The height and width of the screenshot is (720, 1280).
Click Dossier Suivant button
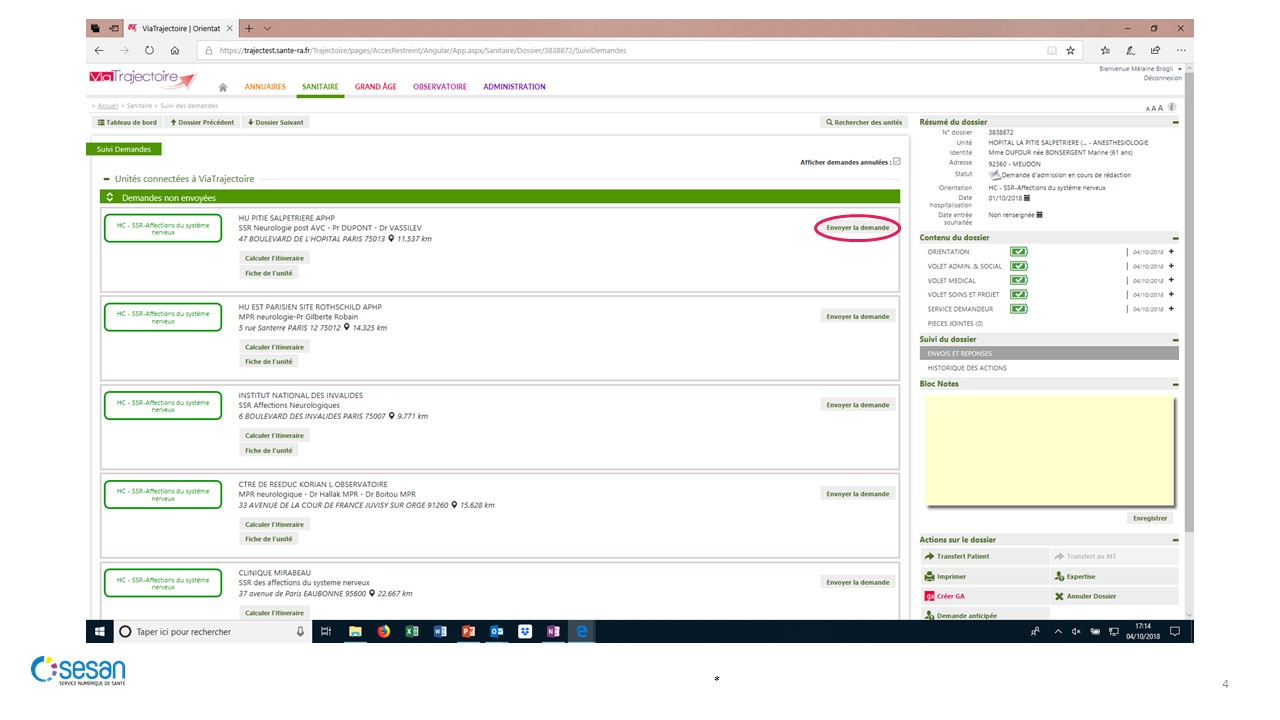tap(275, 122)
